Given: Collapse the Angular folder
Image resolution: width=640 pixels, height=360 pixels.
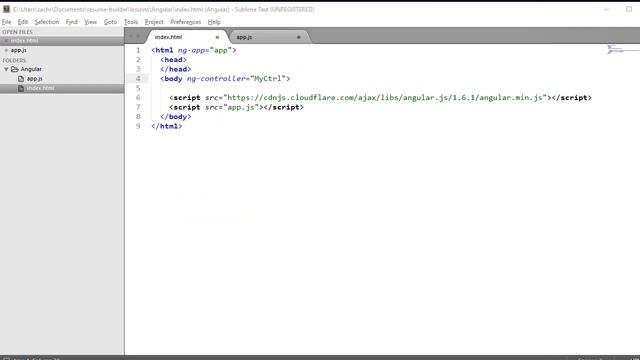Looking at the screenshot, I should click(6, 69).
